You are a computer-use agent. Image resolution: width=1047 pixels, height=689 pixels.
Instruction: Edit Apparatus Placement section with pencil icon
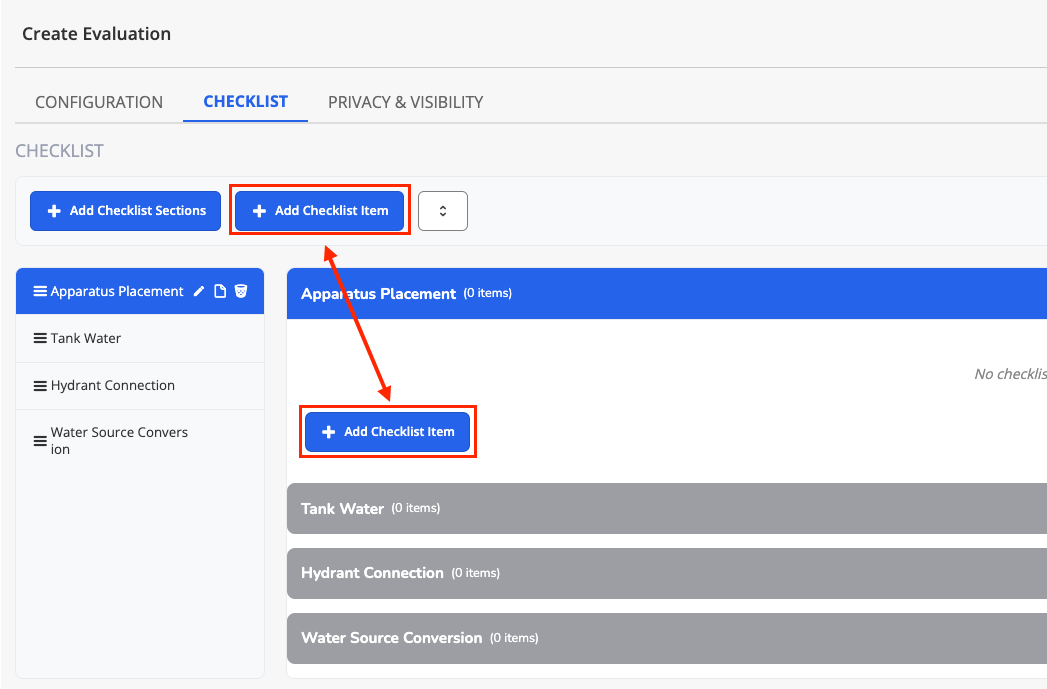pyautogui.click(x=198, y=291)
